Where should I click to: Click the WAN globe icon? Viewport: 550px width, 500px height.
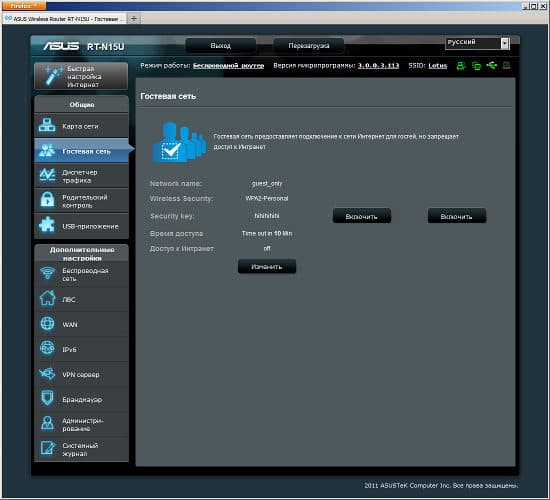click(x=47, y=324)
